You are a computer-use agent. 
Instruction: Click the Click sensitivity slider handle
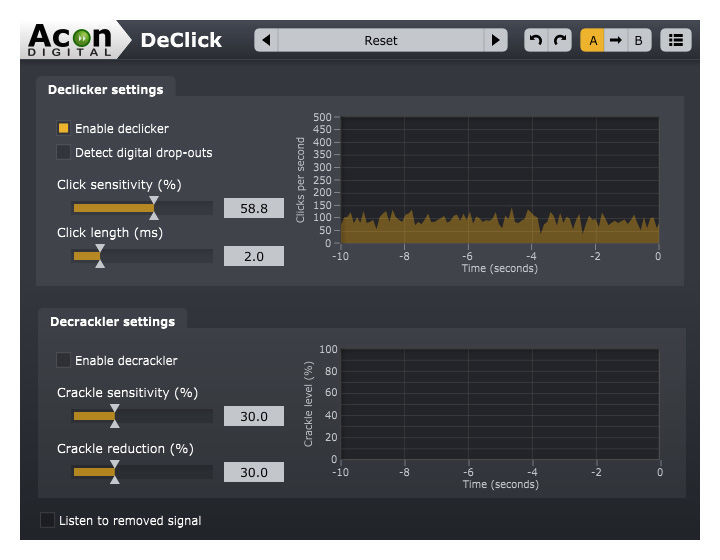click(x=154, y=208)
